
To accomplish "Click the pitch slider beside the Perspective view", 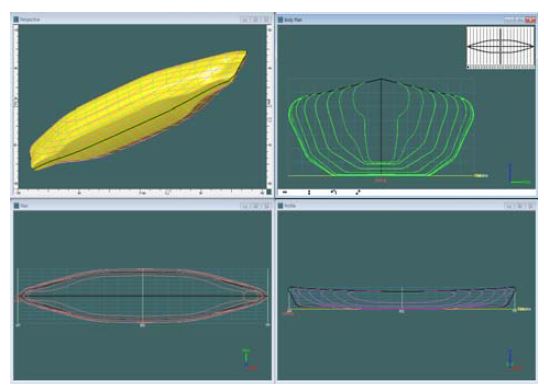I will (269, 107).
